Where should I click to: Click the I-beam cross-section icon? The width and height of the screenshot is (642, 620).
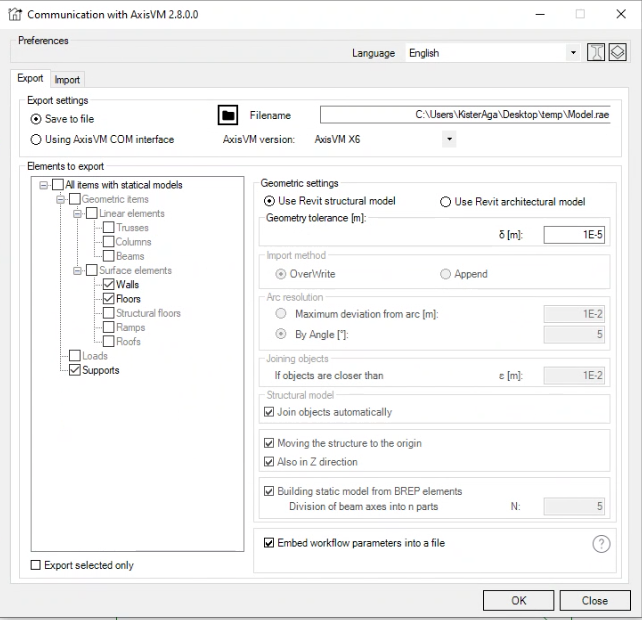coord(596,52)
